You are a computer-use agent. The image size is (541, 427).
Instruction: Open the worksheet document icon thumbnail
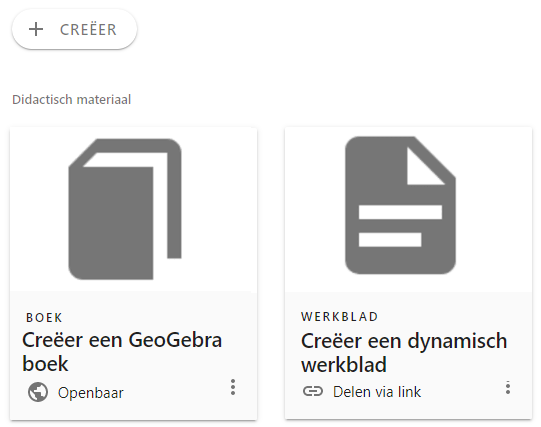[x=400, y=205]
